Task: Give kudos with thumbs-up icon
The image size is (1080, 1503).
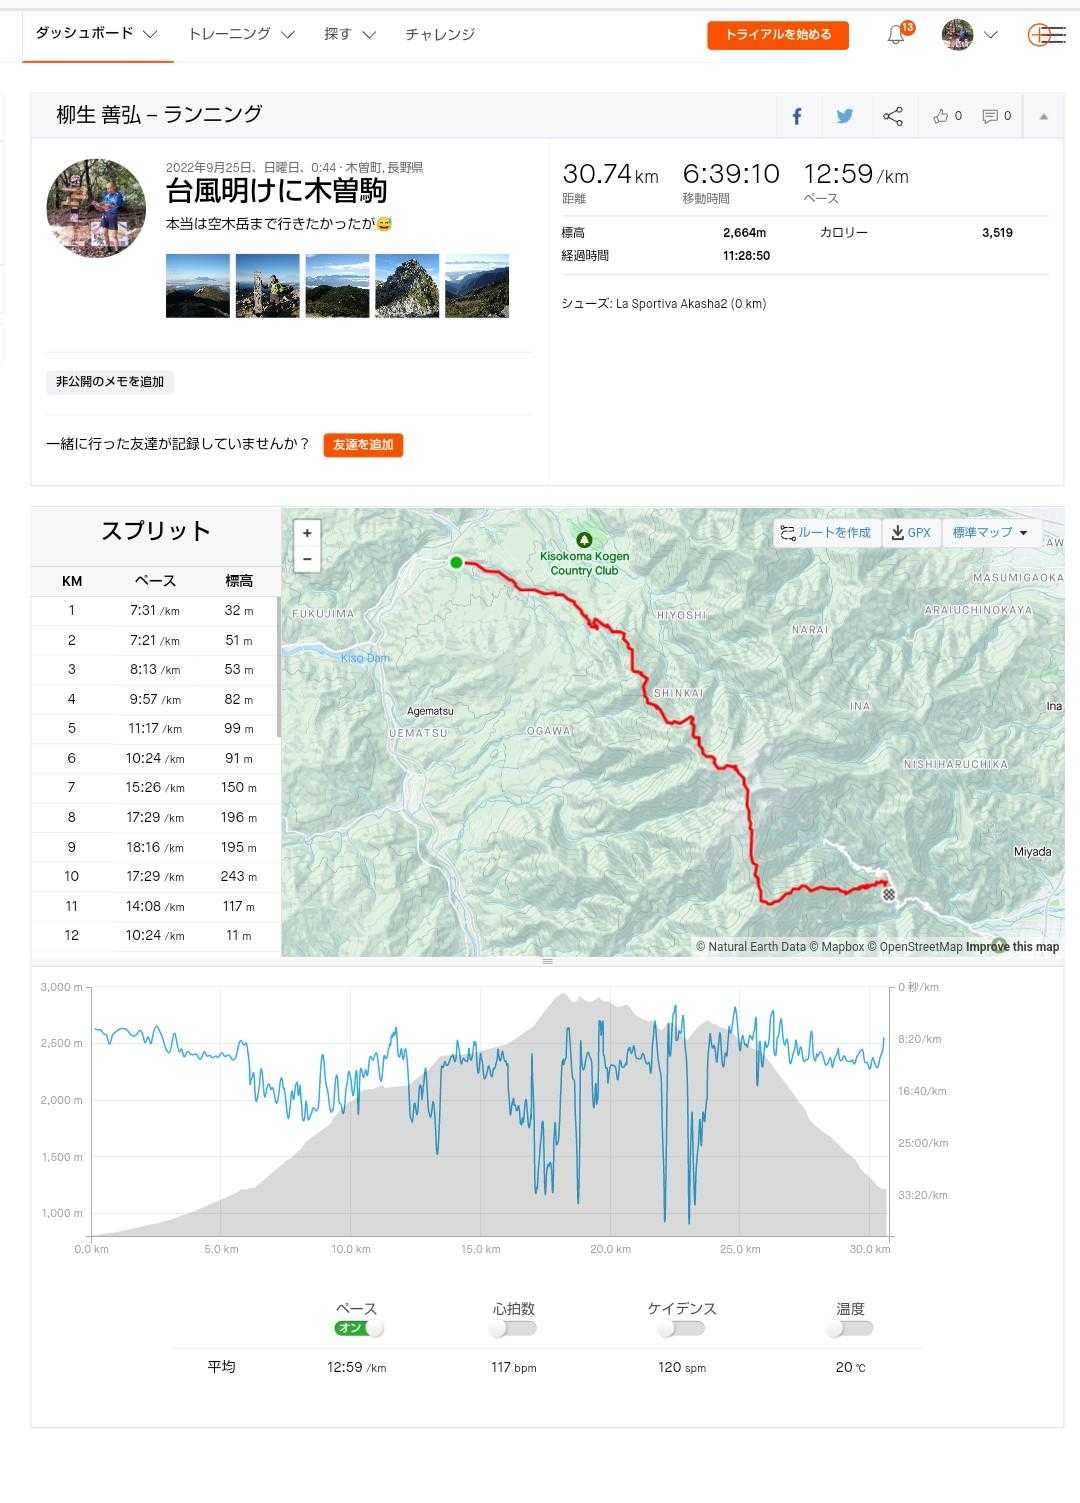Action: pyautogui.click(x=946, y=117)
